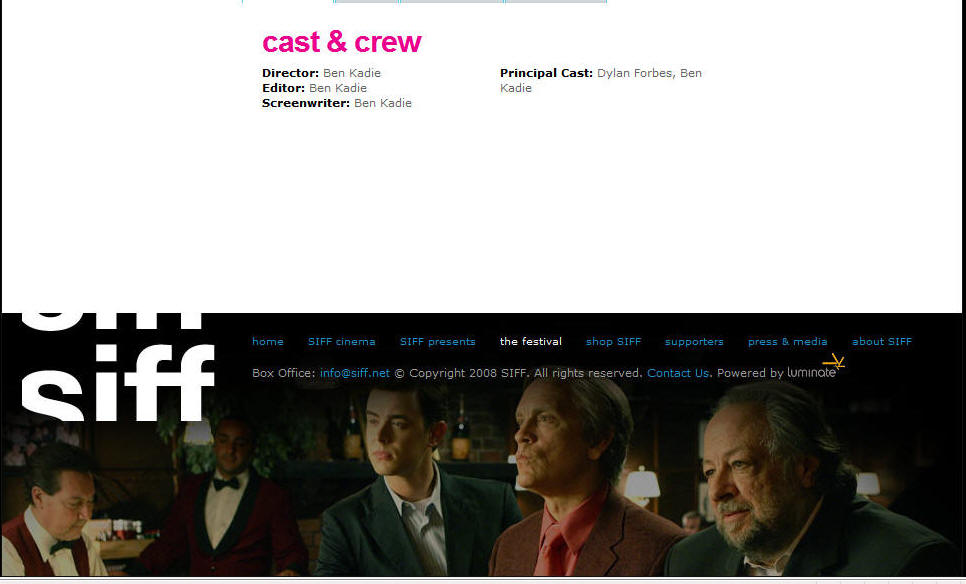Open the home navigation link

[268, 341]
